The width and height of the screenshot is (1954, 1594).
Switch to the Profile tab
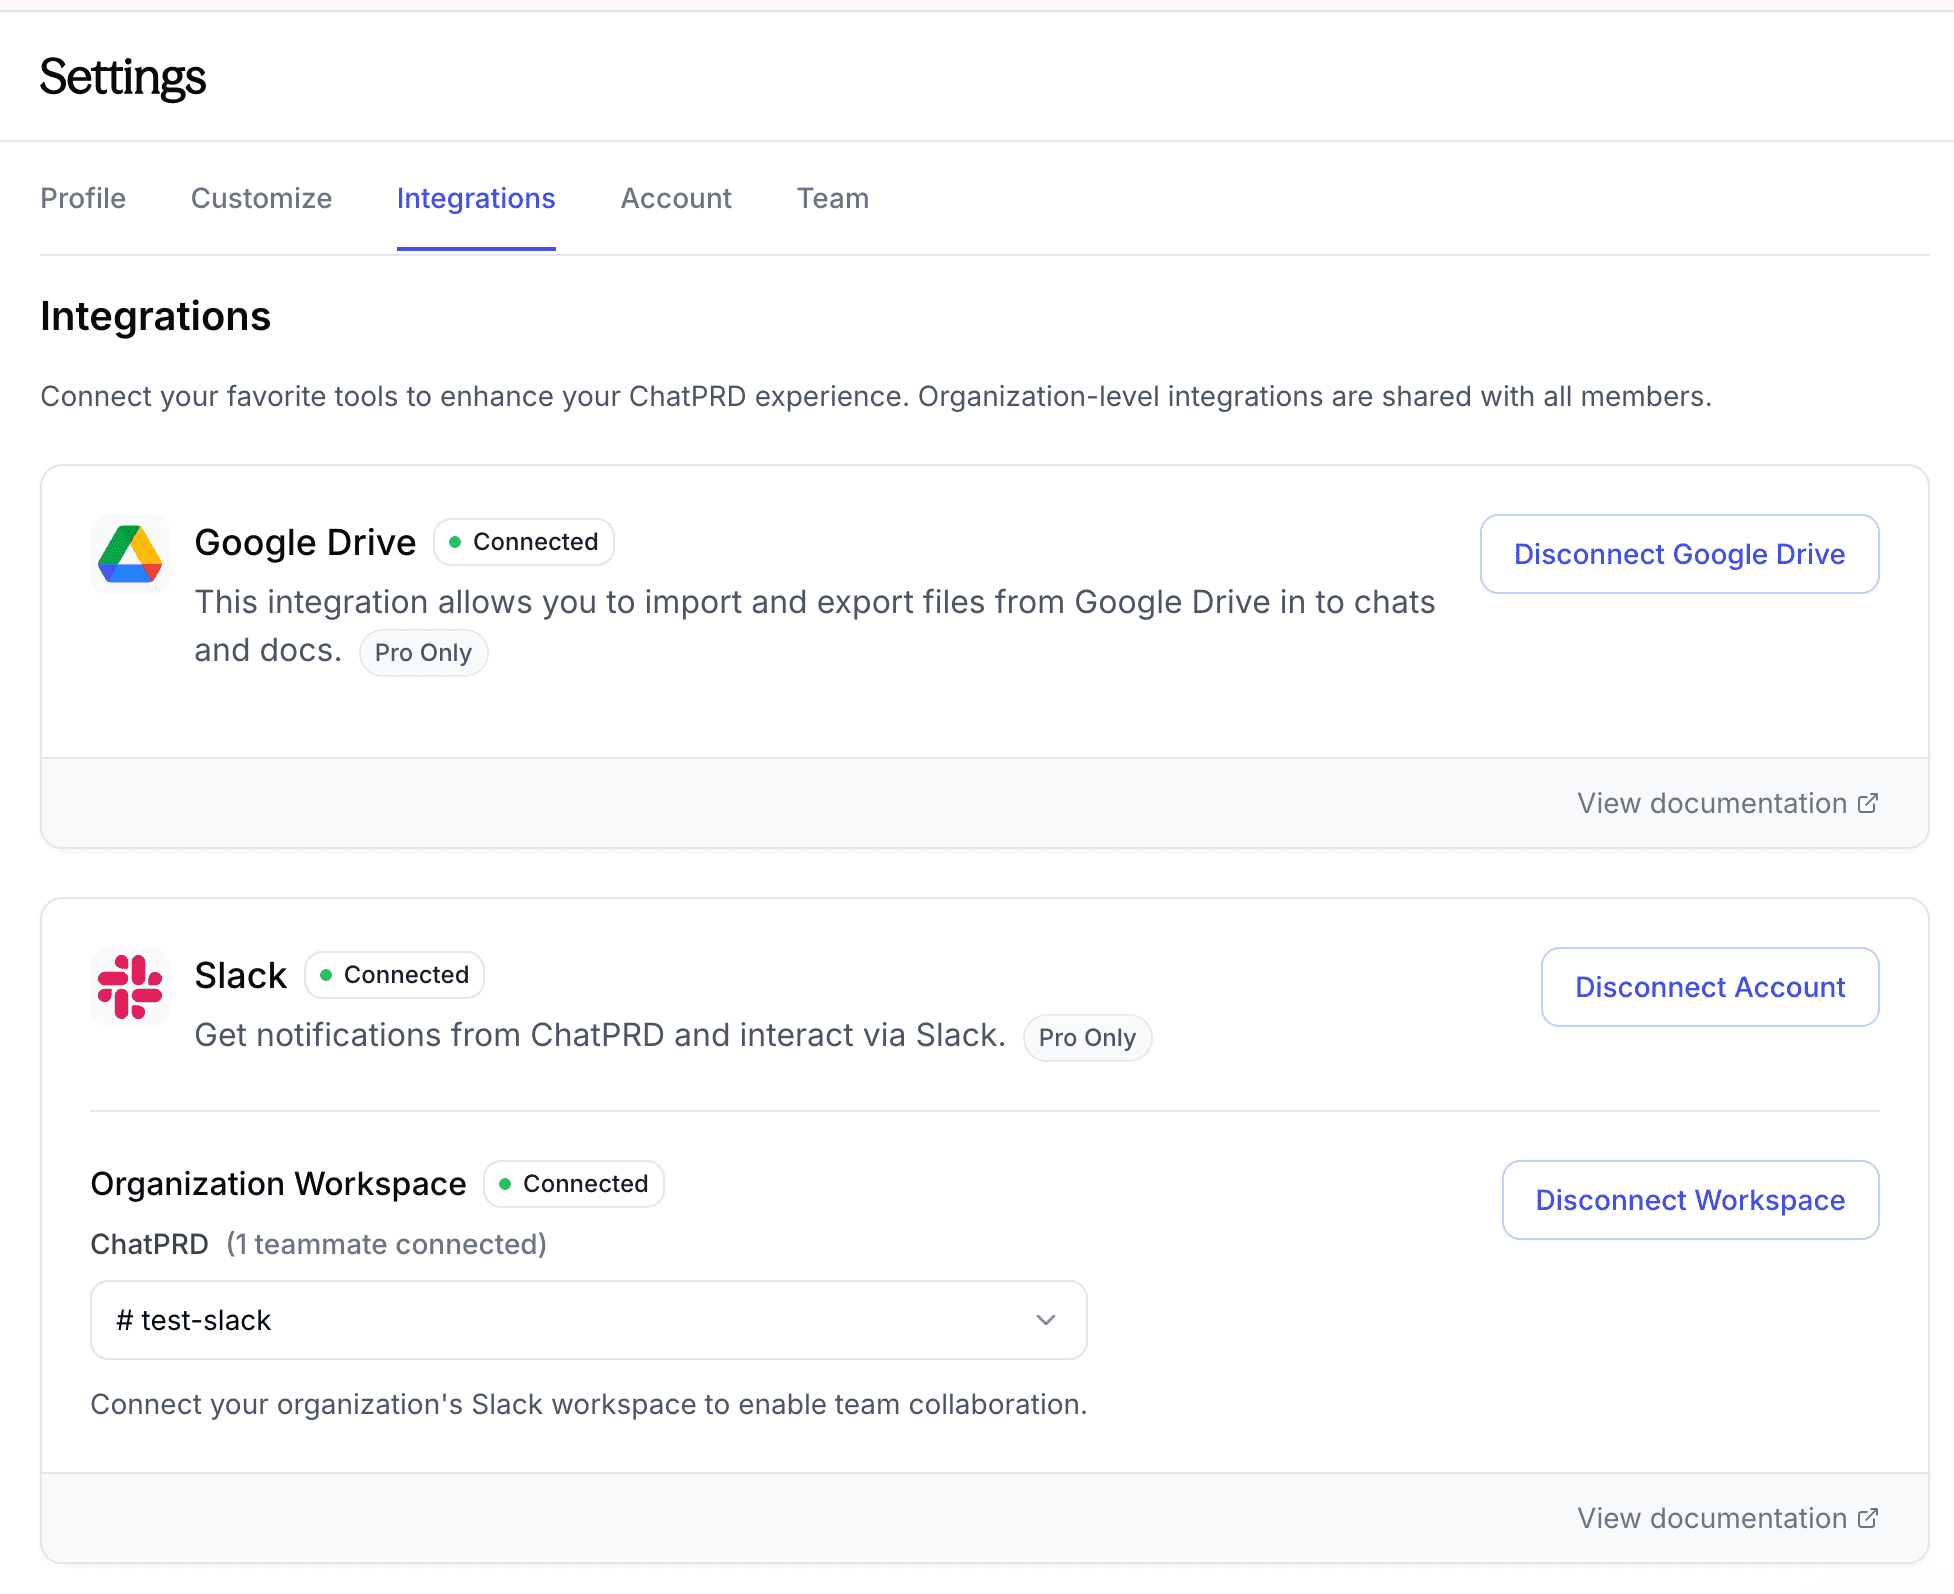82,198
